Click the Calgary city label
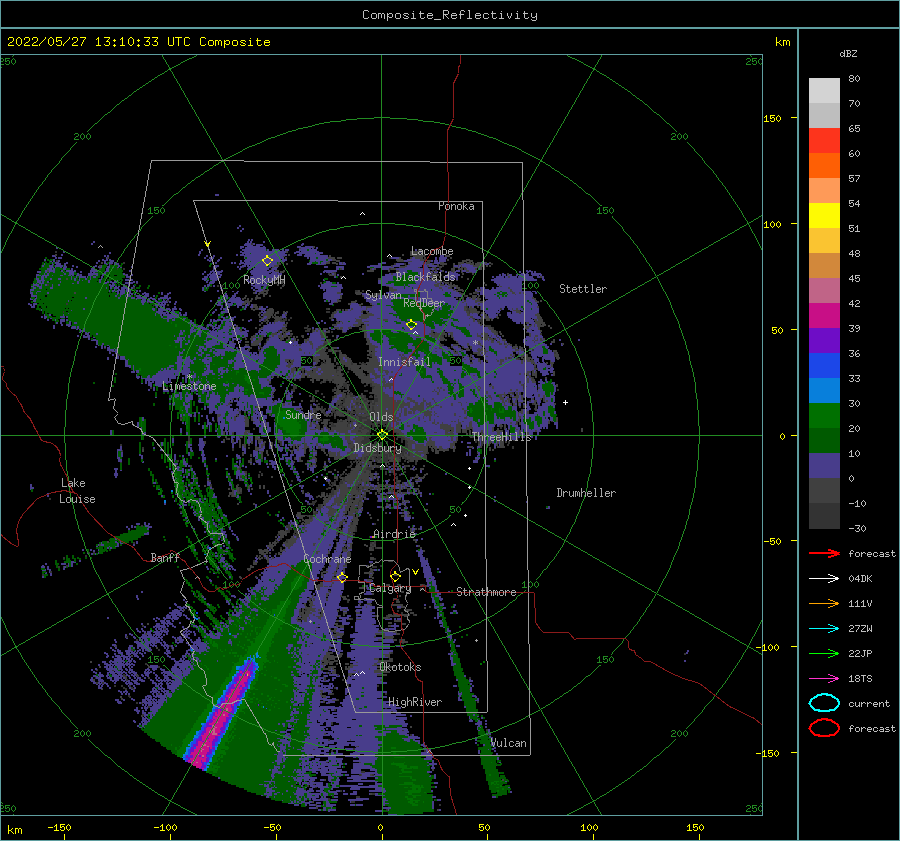Viewport: 900px width, 841px height. (390, 588)
